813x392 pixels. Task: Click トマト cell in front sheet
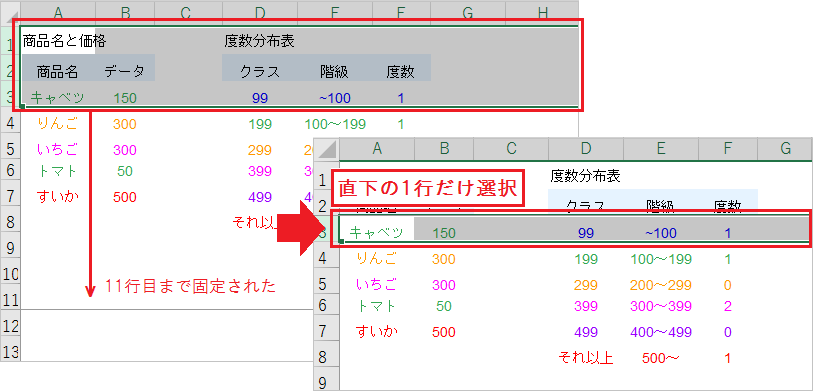coord(376,306)
